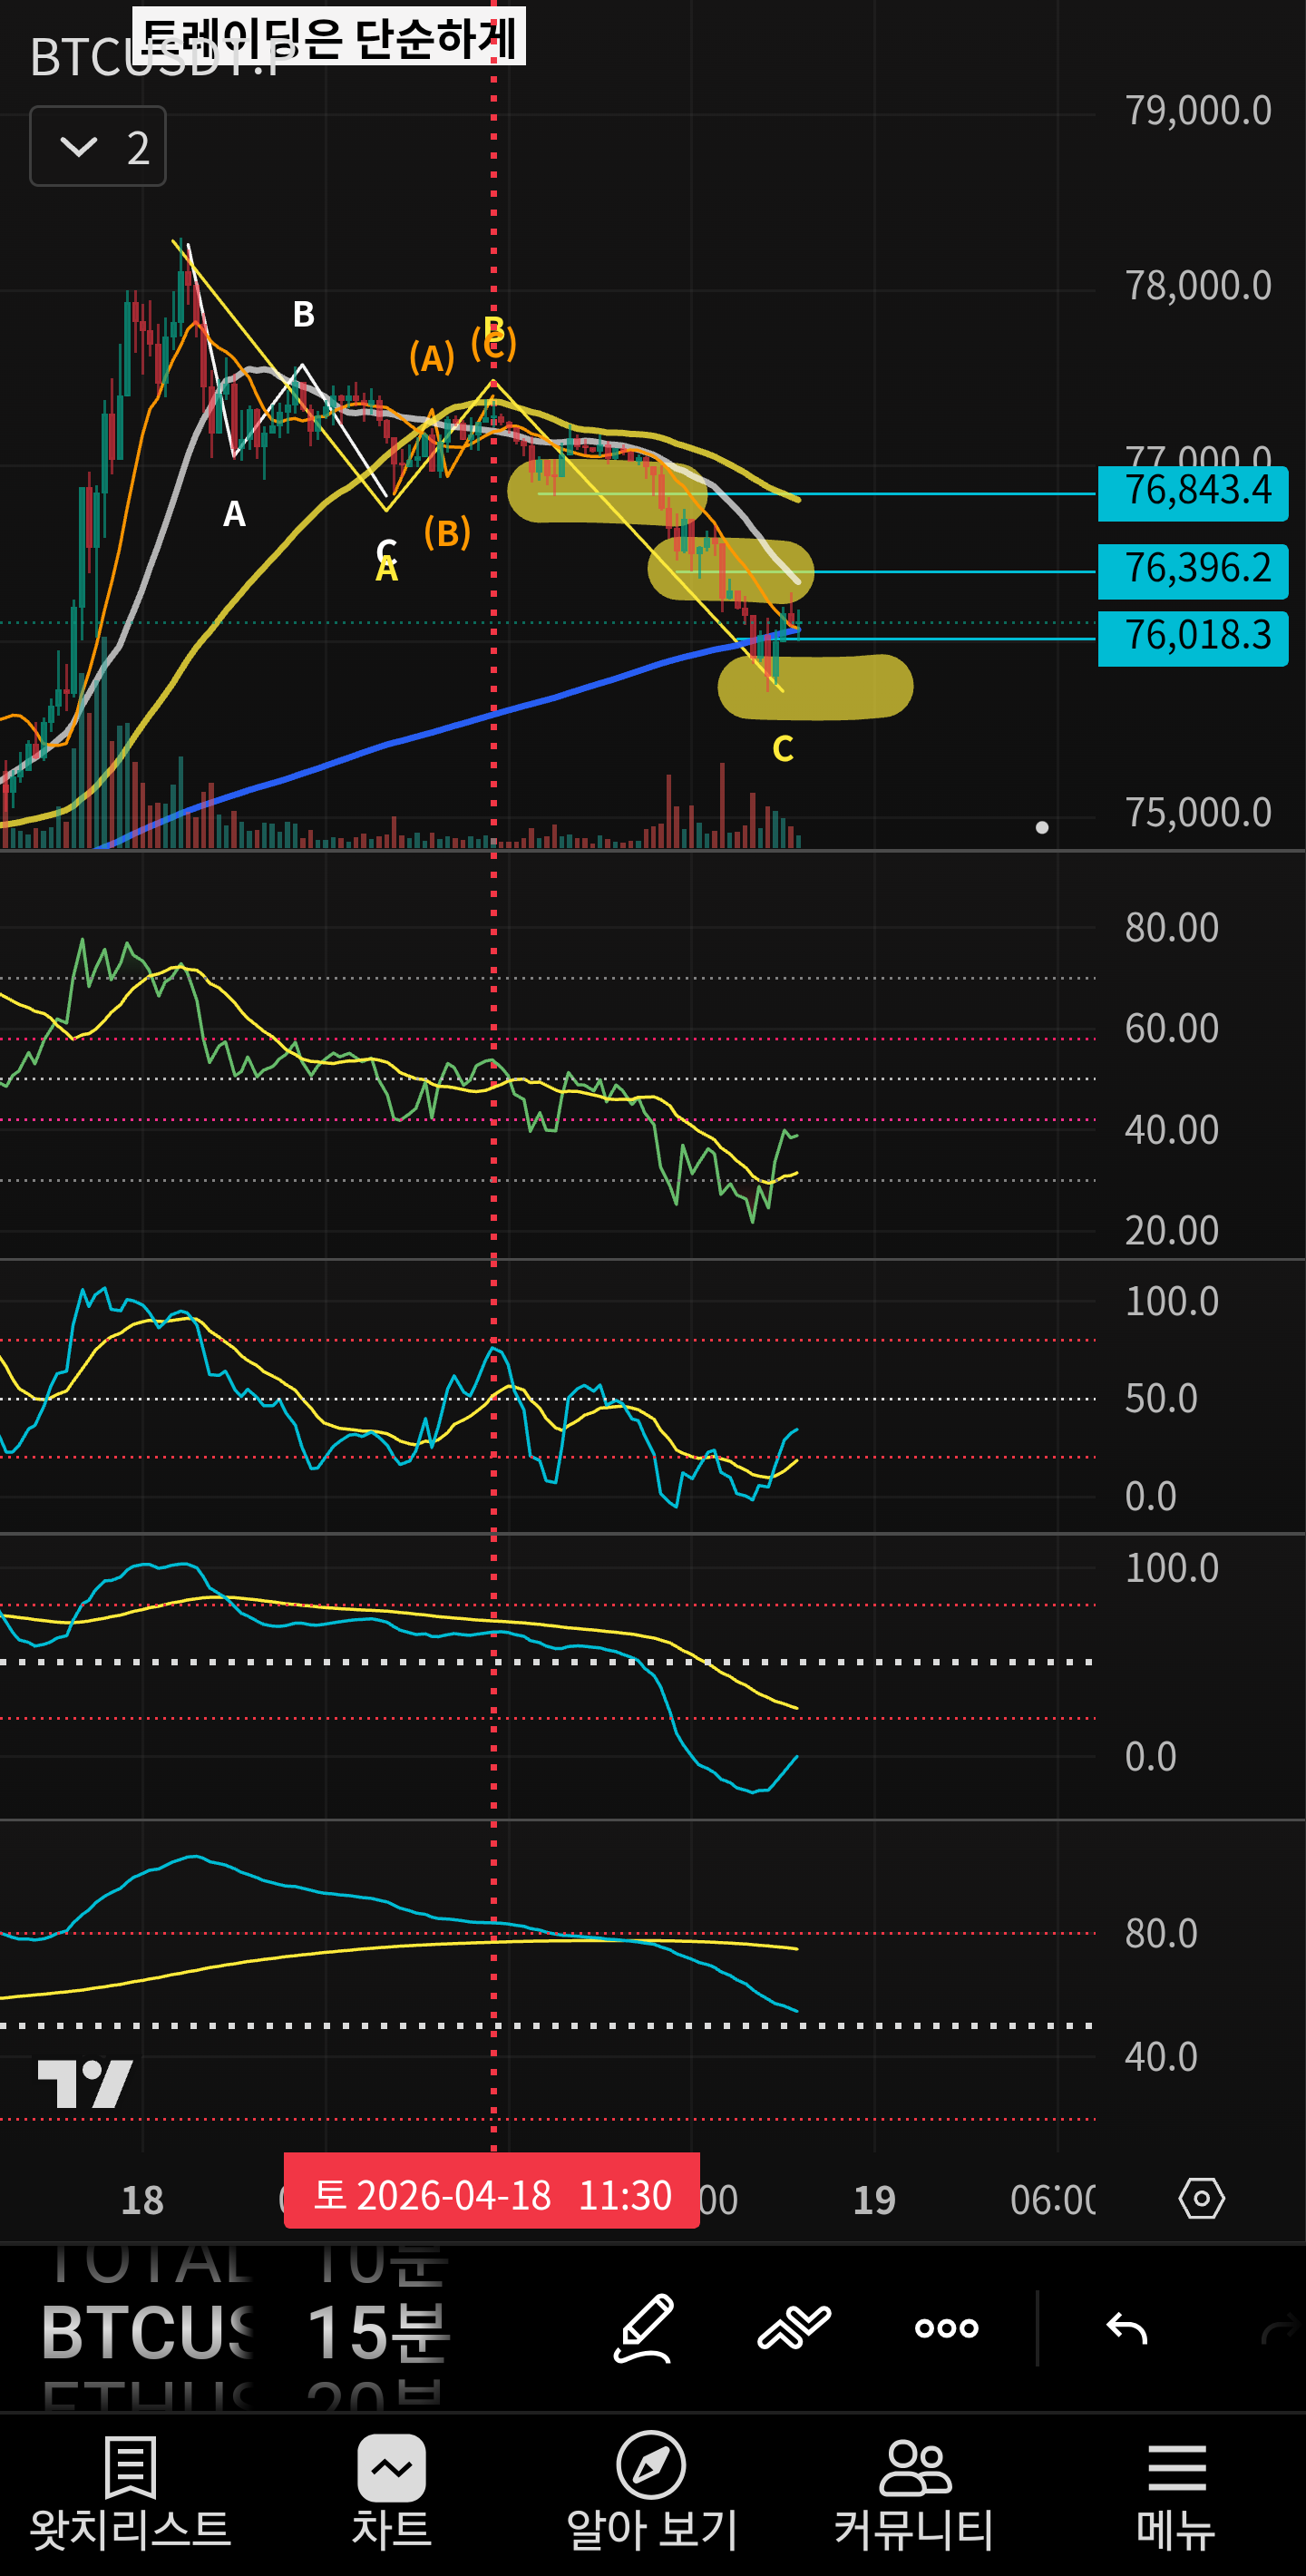Click the 76,018.3 price level label
This screenshot has height=2576, width=1306.
1193,637
